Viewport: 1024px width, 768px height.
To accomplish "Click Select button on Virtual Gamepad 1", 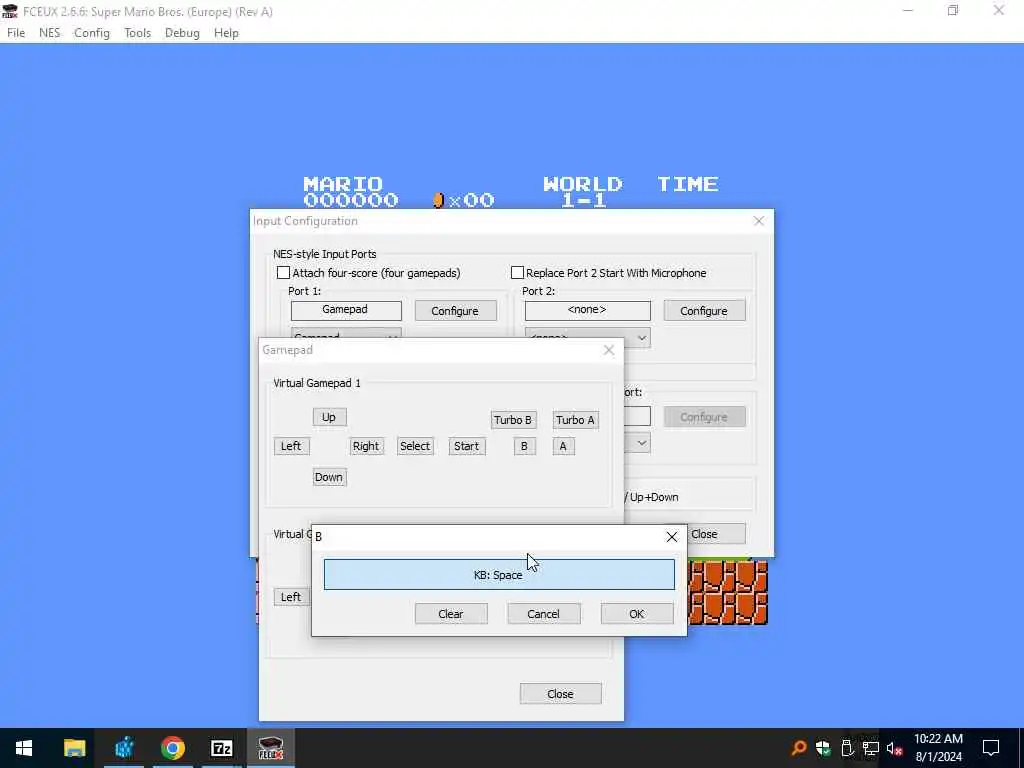I will 415,446.
